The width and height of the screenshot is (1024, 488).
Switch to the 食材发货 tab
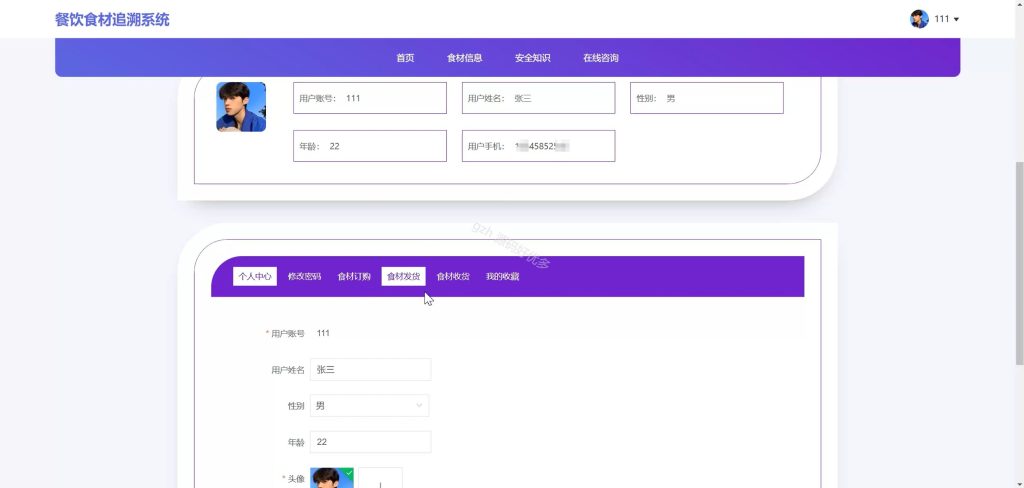pos(404,276)
